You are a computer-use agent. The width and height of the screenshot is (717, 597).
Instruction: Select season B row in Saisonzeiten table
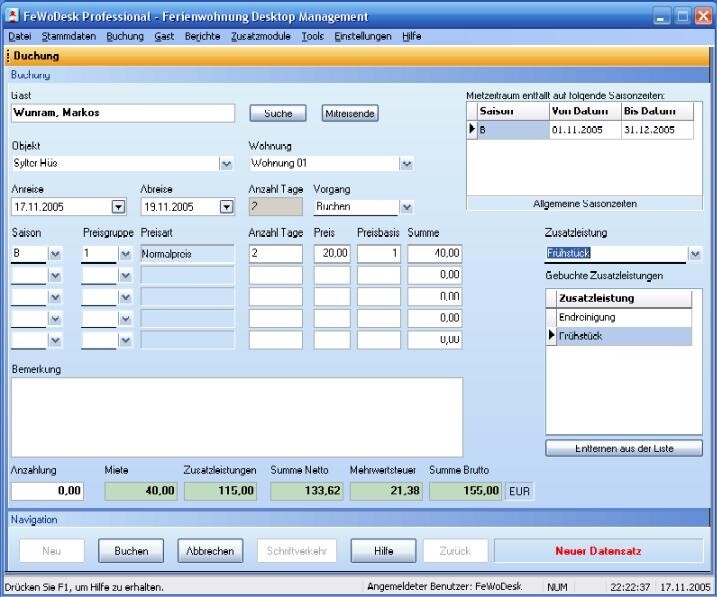(x=580, y=130)
